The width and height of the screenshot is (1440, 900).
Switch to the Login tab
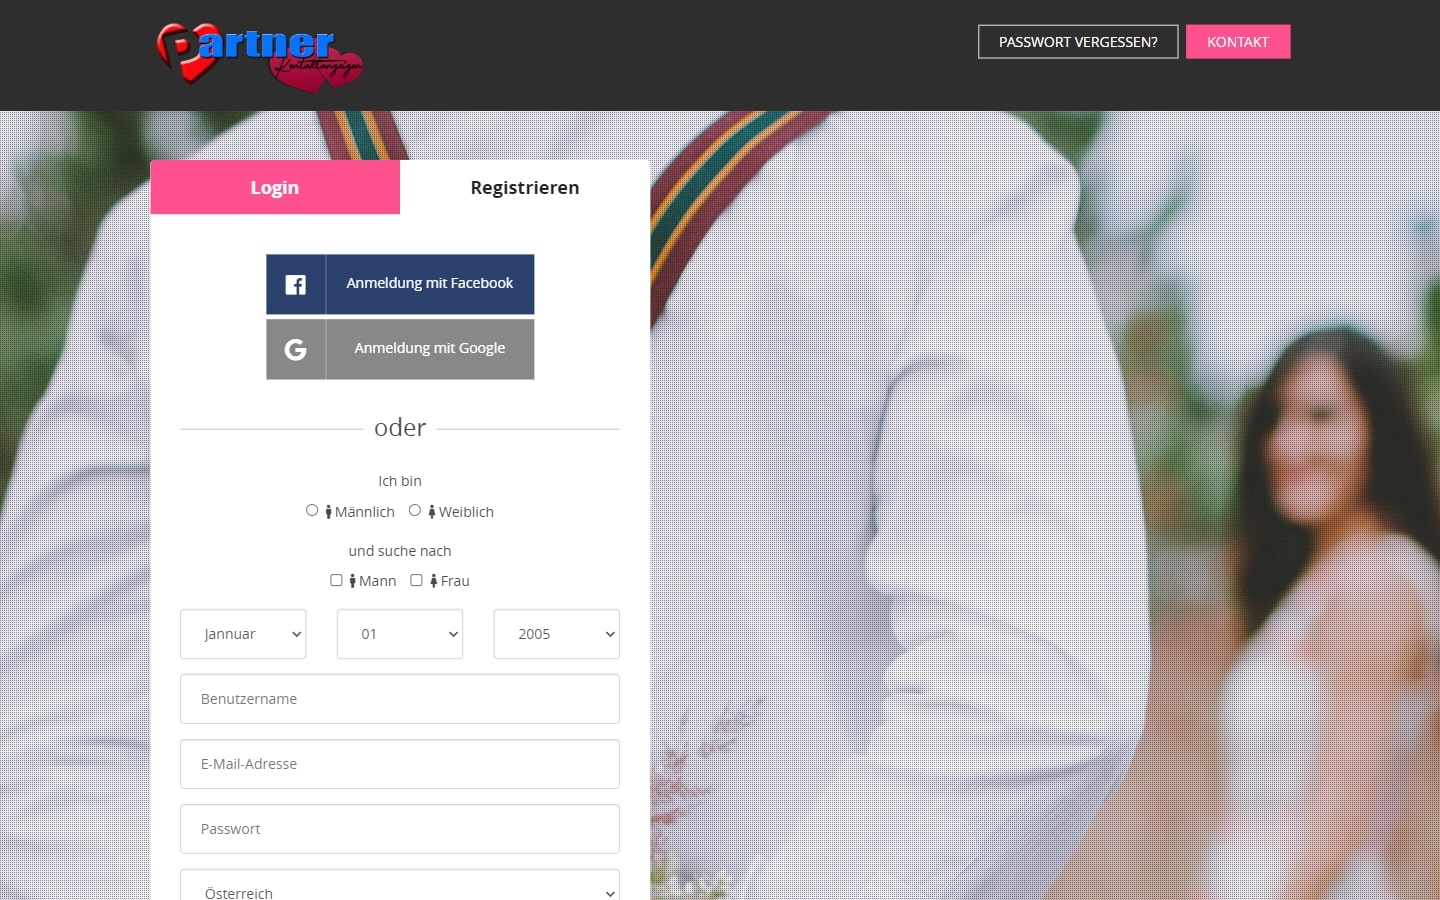tap(275, 187)
